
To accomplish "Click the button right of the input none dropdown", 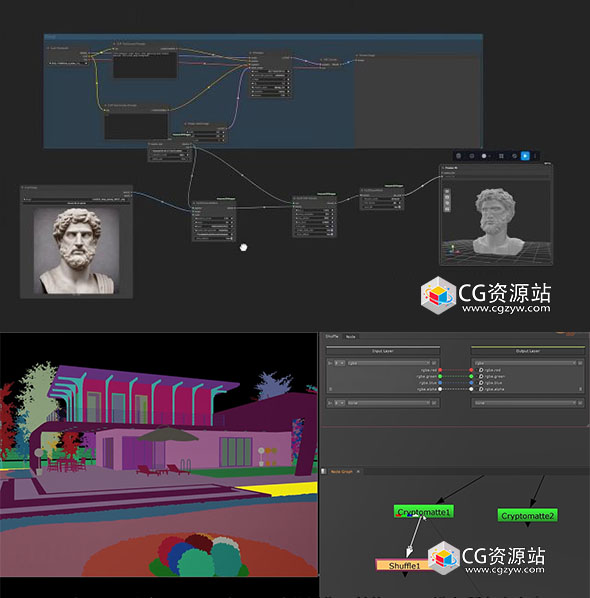I will coord(434,403).
